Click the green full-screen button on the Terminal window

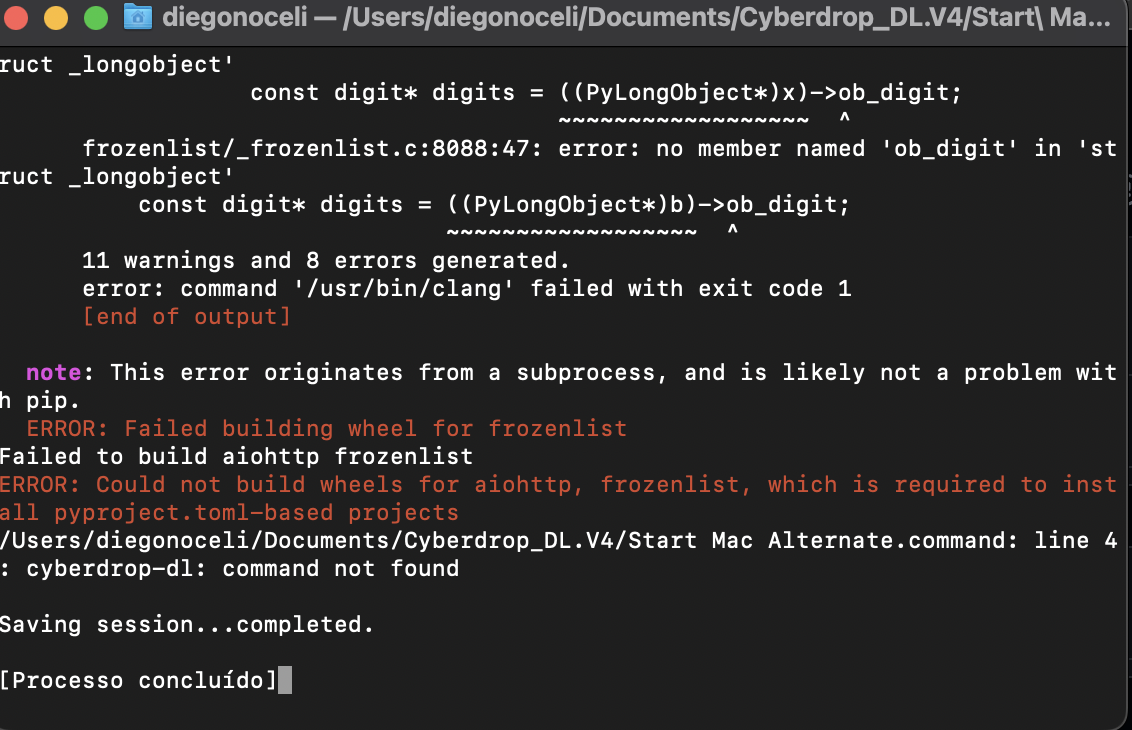tap(96, 17)
